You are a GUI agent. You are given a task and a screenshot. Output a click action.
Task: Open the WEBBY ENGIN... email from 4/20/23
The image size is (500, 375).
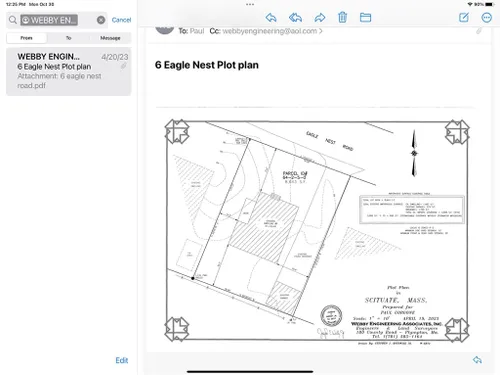click(x=69, y=71)
